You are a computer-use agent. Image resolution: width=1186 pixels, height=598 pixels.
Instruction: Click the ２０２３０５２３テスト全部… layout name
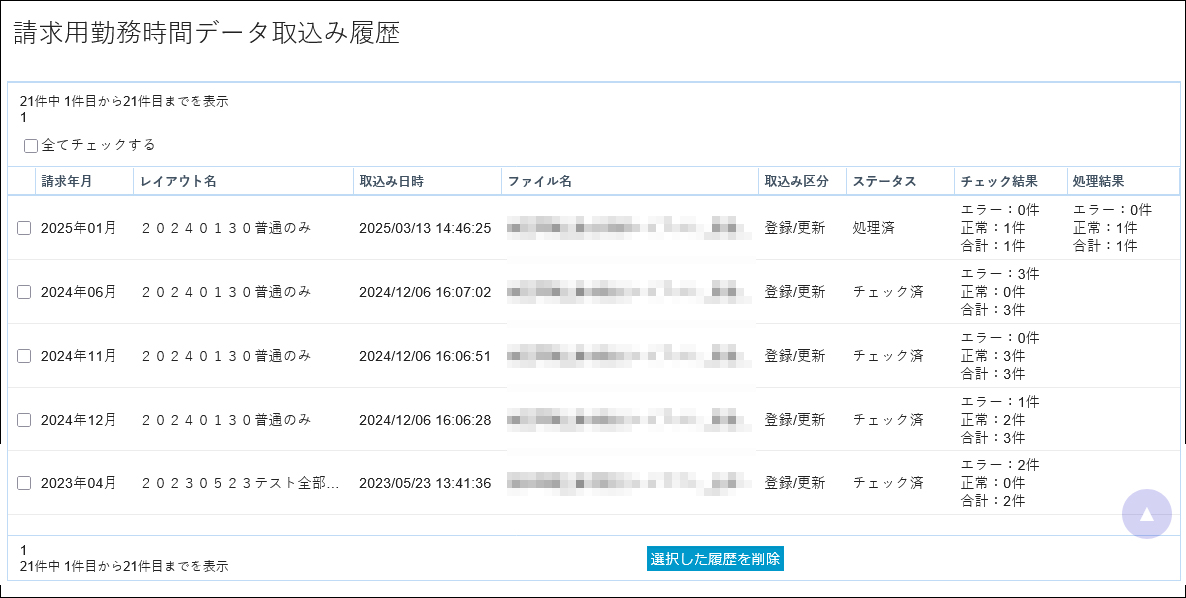pyautogui.click(x=241, y=483)
